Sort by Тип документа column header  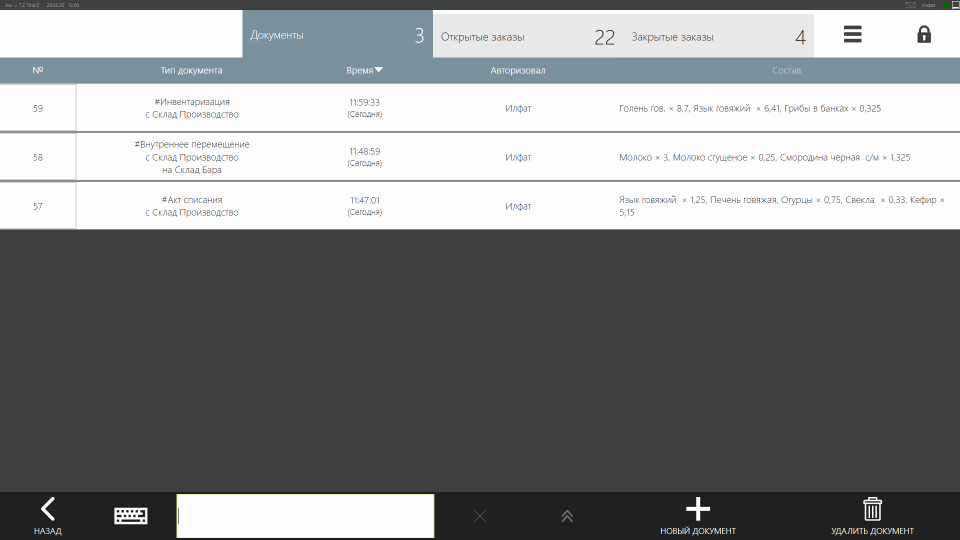click(x=191, y=70)
